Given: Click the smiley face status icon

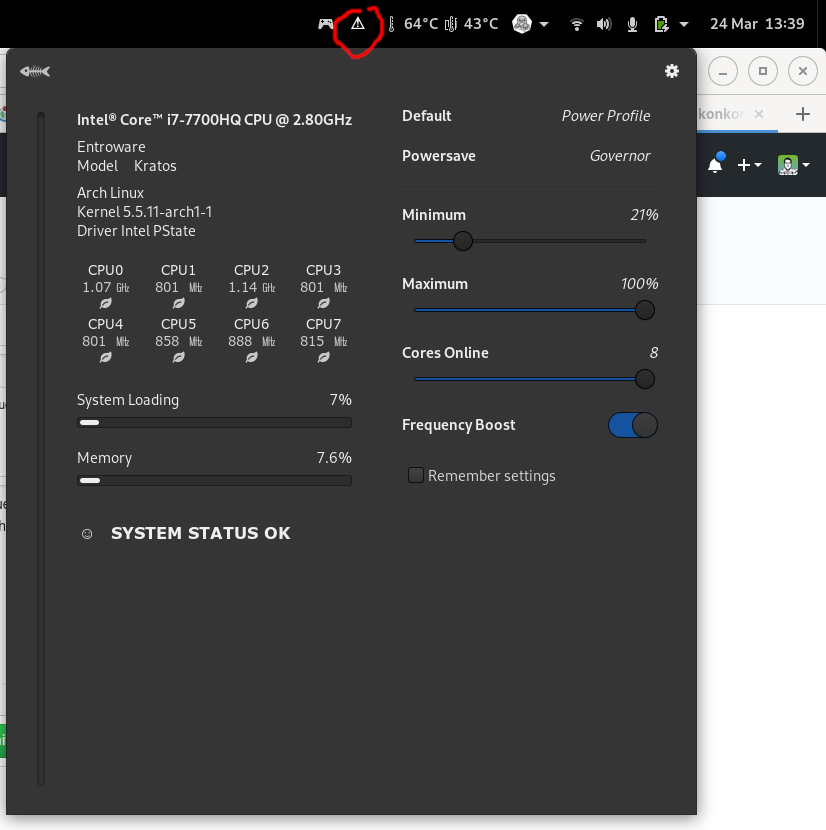Looking at the screenshot, I should pyautogui.click(x=87, y=534).
